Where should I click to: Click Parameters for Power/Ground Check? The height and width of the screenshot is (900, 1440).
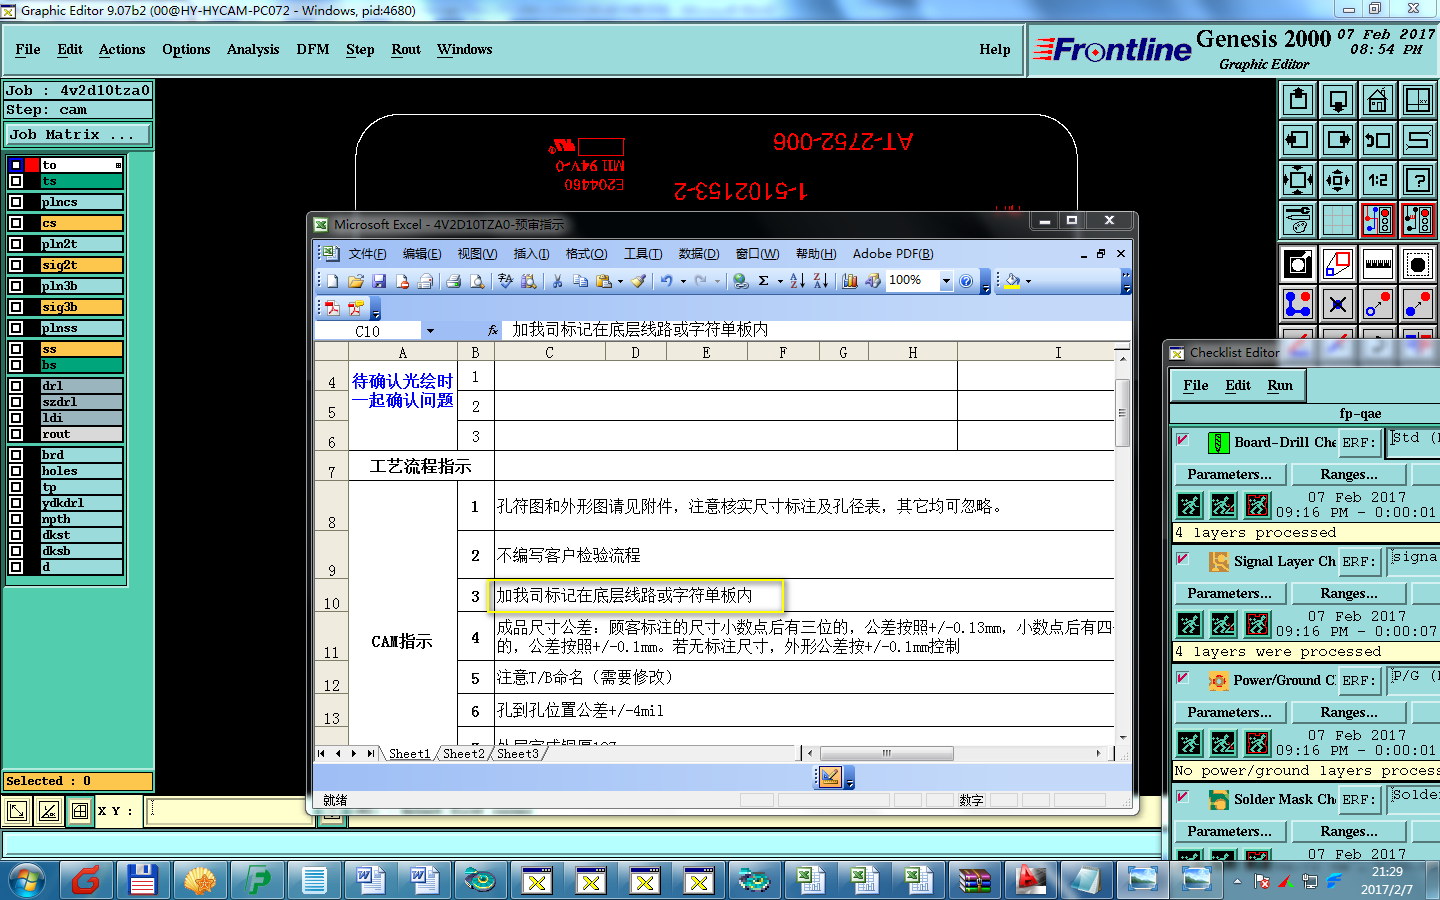[1230, 712]
